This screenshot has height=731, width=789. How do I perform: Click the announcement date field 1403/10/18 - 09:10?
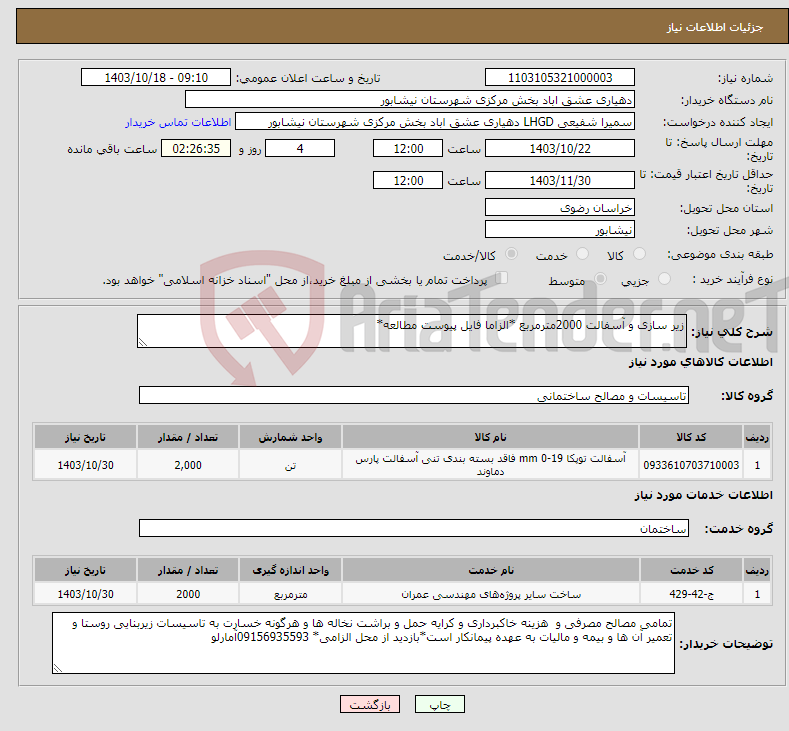(x=155, y=77)
